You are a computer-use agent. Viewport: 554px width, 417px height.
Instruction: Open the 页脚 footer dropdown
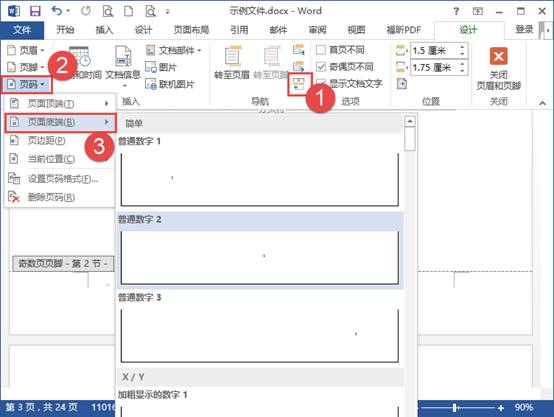(26, 67)
